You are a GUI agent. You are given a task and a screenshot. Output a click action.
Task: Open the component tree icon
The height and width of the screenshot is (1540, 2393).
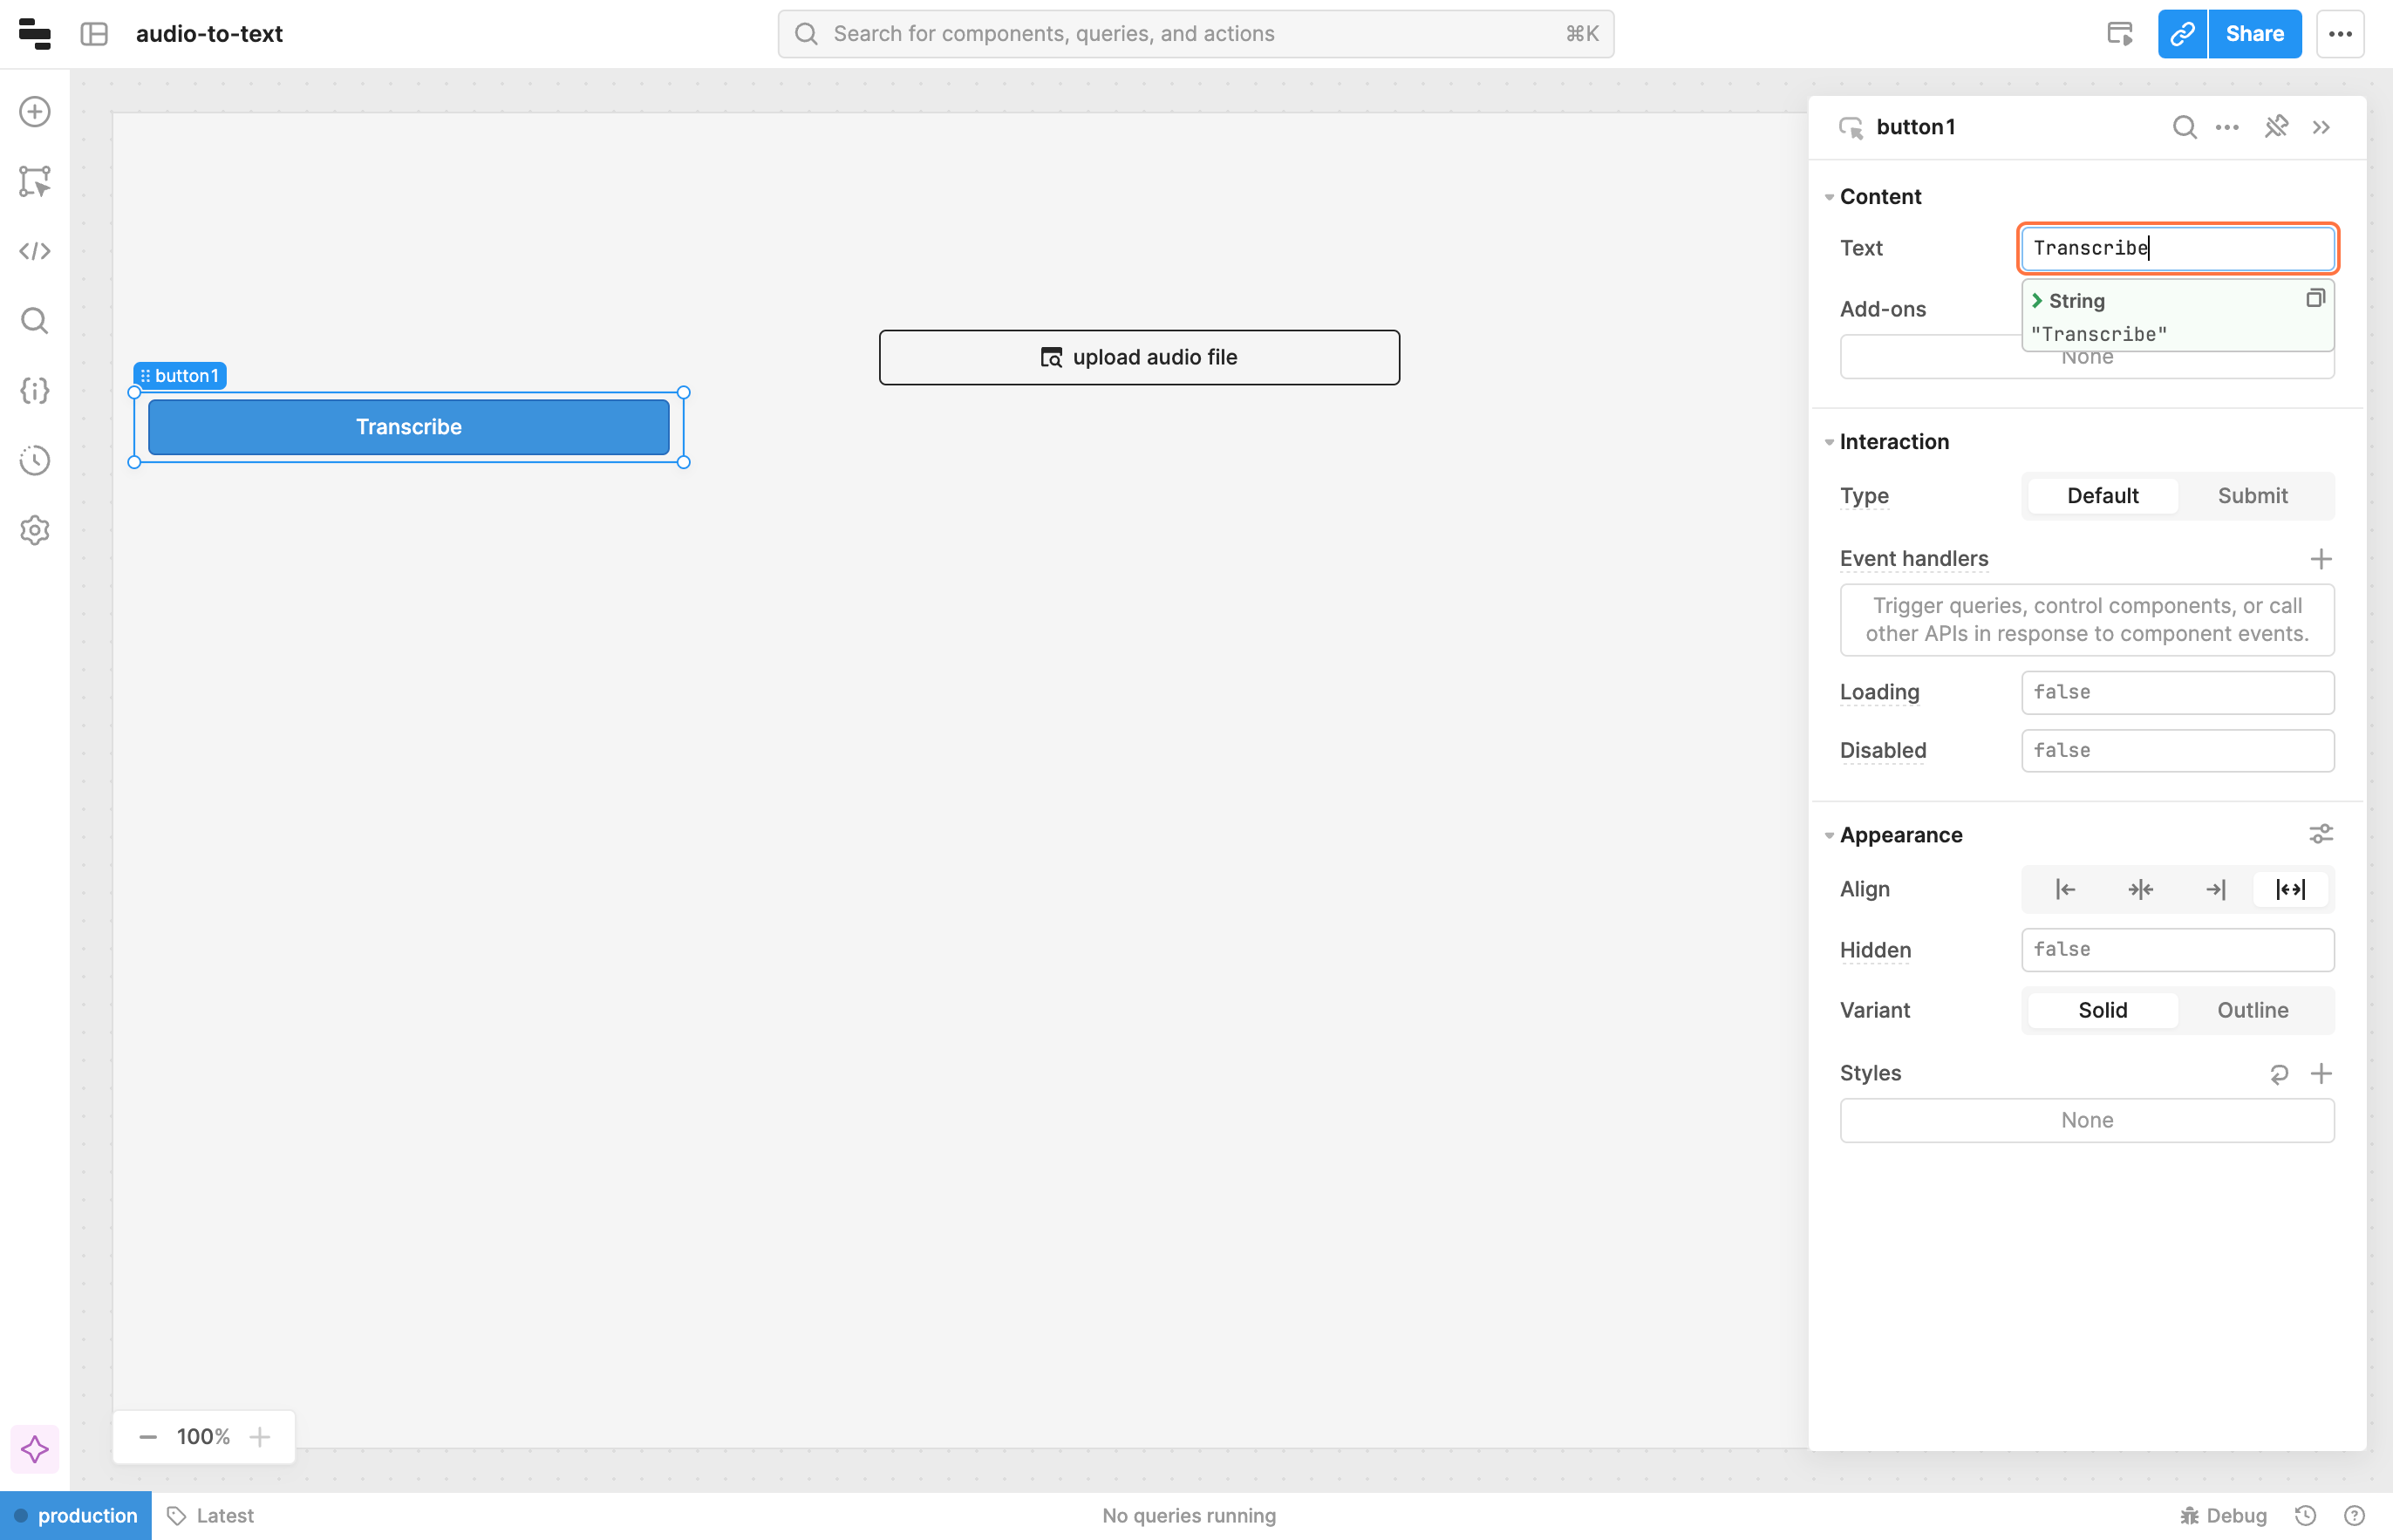point(35,181)
